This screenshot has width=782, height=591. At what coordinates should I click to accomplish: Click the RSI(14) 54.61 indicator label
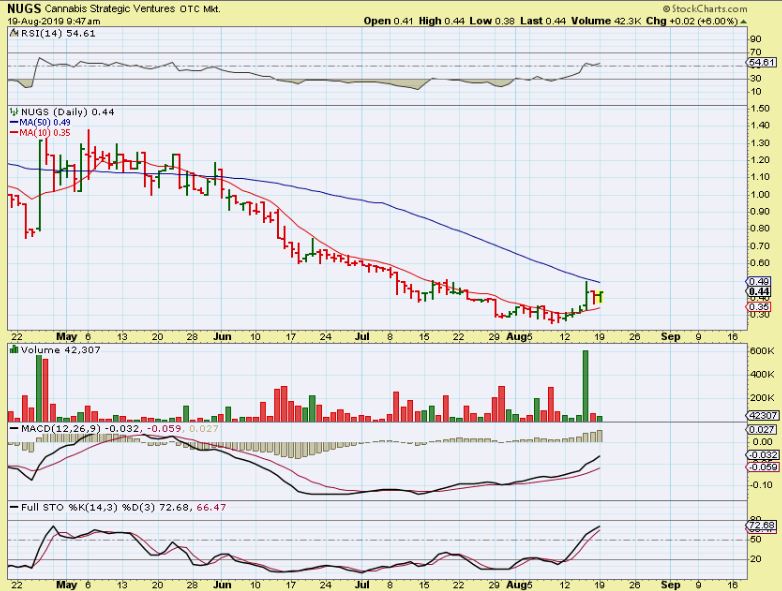(x=58, y=33)
